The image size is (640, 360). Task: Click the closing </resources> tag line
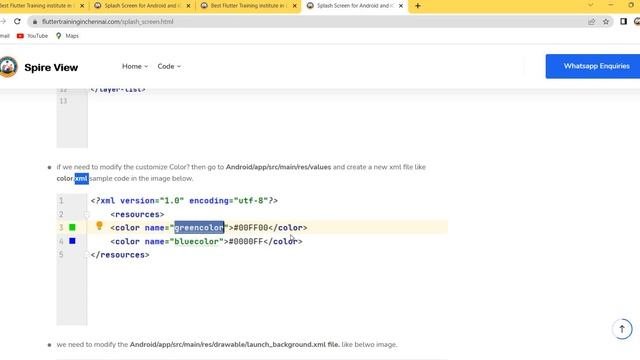tap(120, 255)
